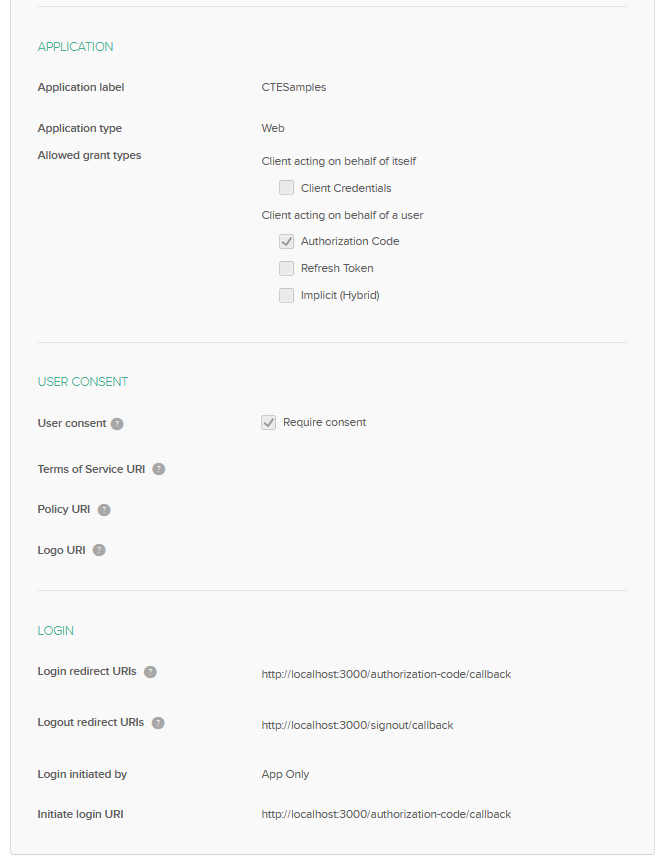The height and width of the screenshot is (862, 667).
Task: Click the LOGIN section heading
Action: click(56, 631)
